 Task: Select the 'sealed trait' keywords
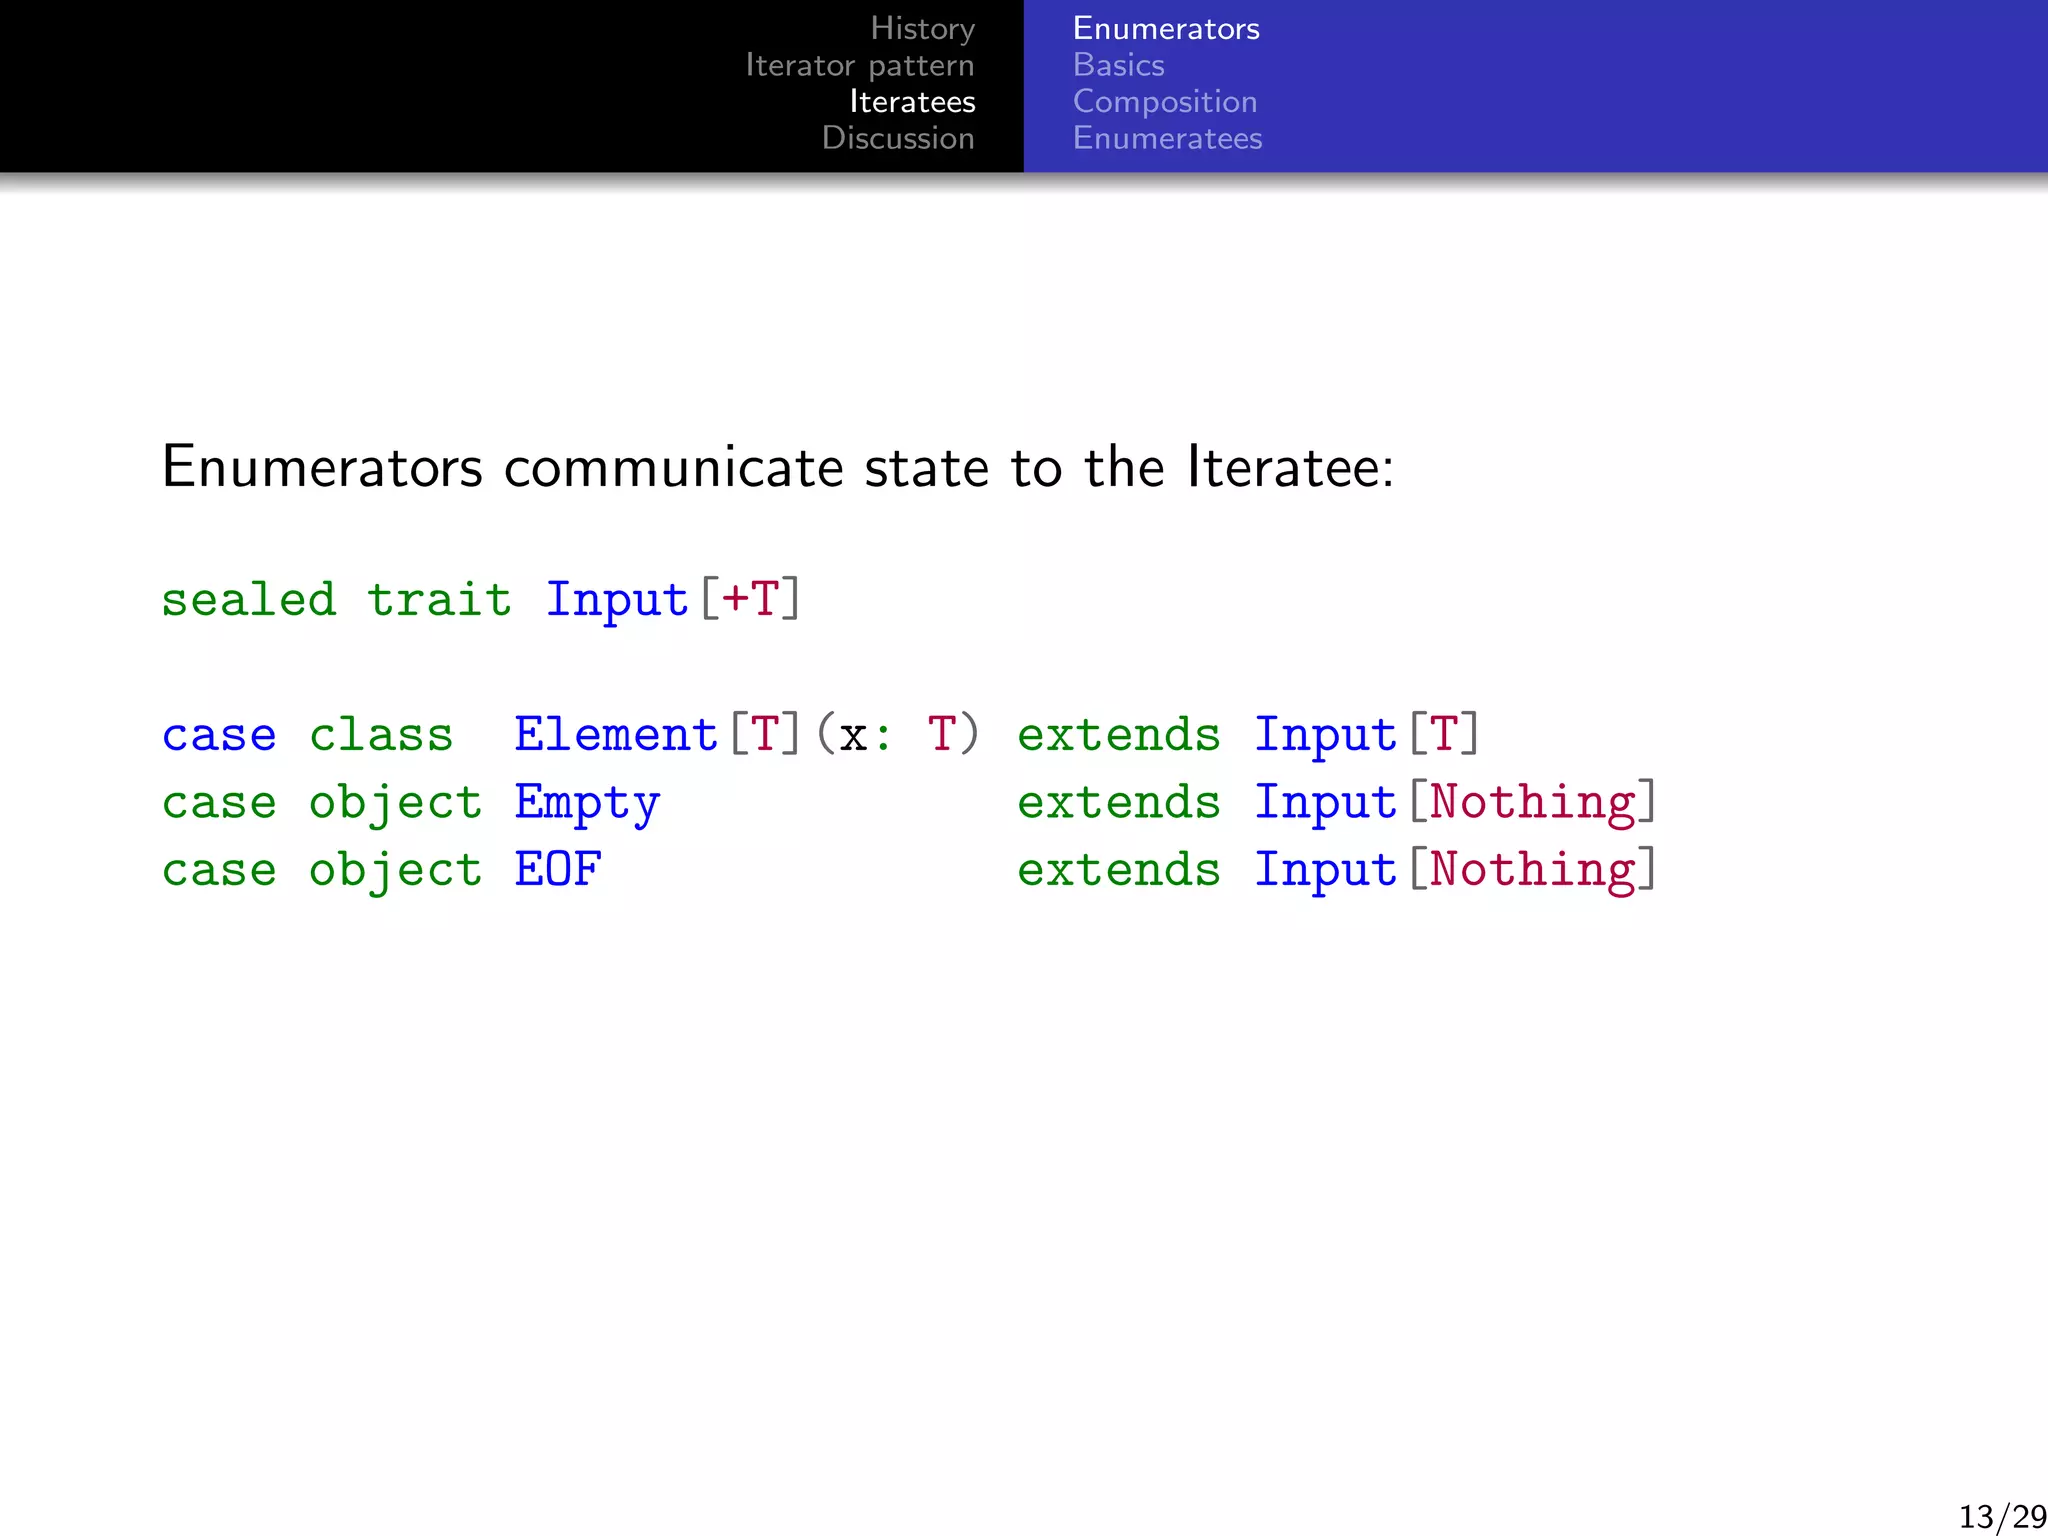pyautogui.click(x=337, y=600)
